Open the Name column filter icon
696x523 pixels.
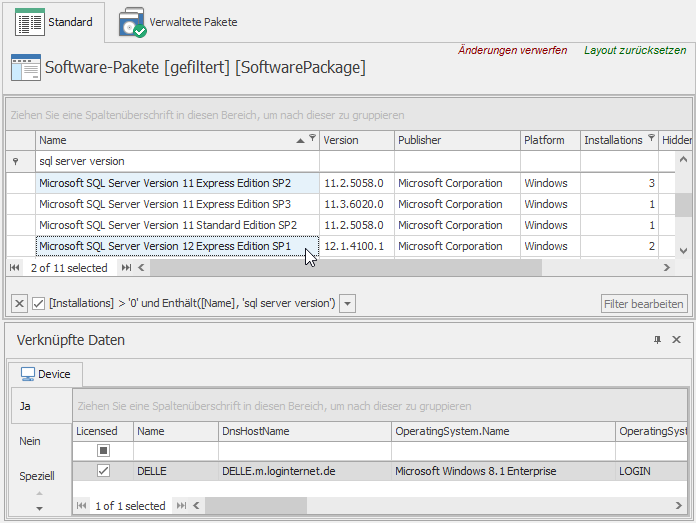[x=312, y=137]
